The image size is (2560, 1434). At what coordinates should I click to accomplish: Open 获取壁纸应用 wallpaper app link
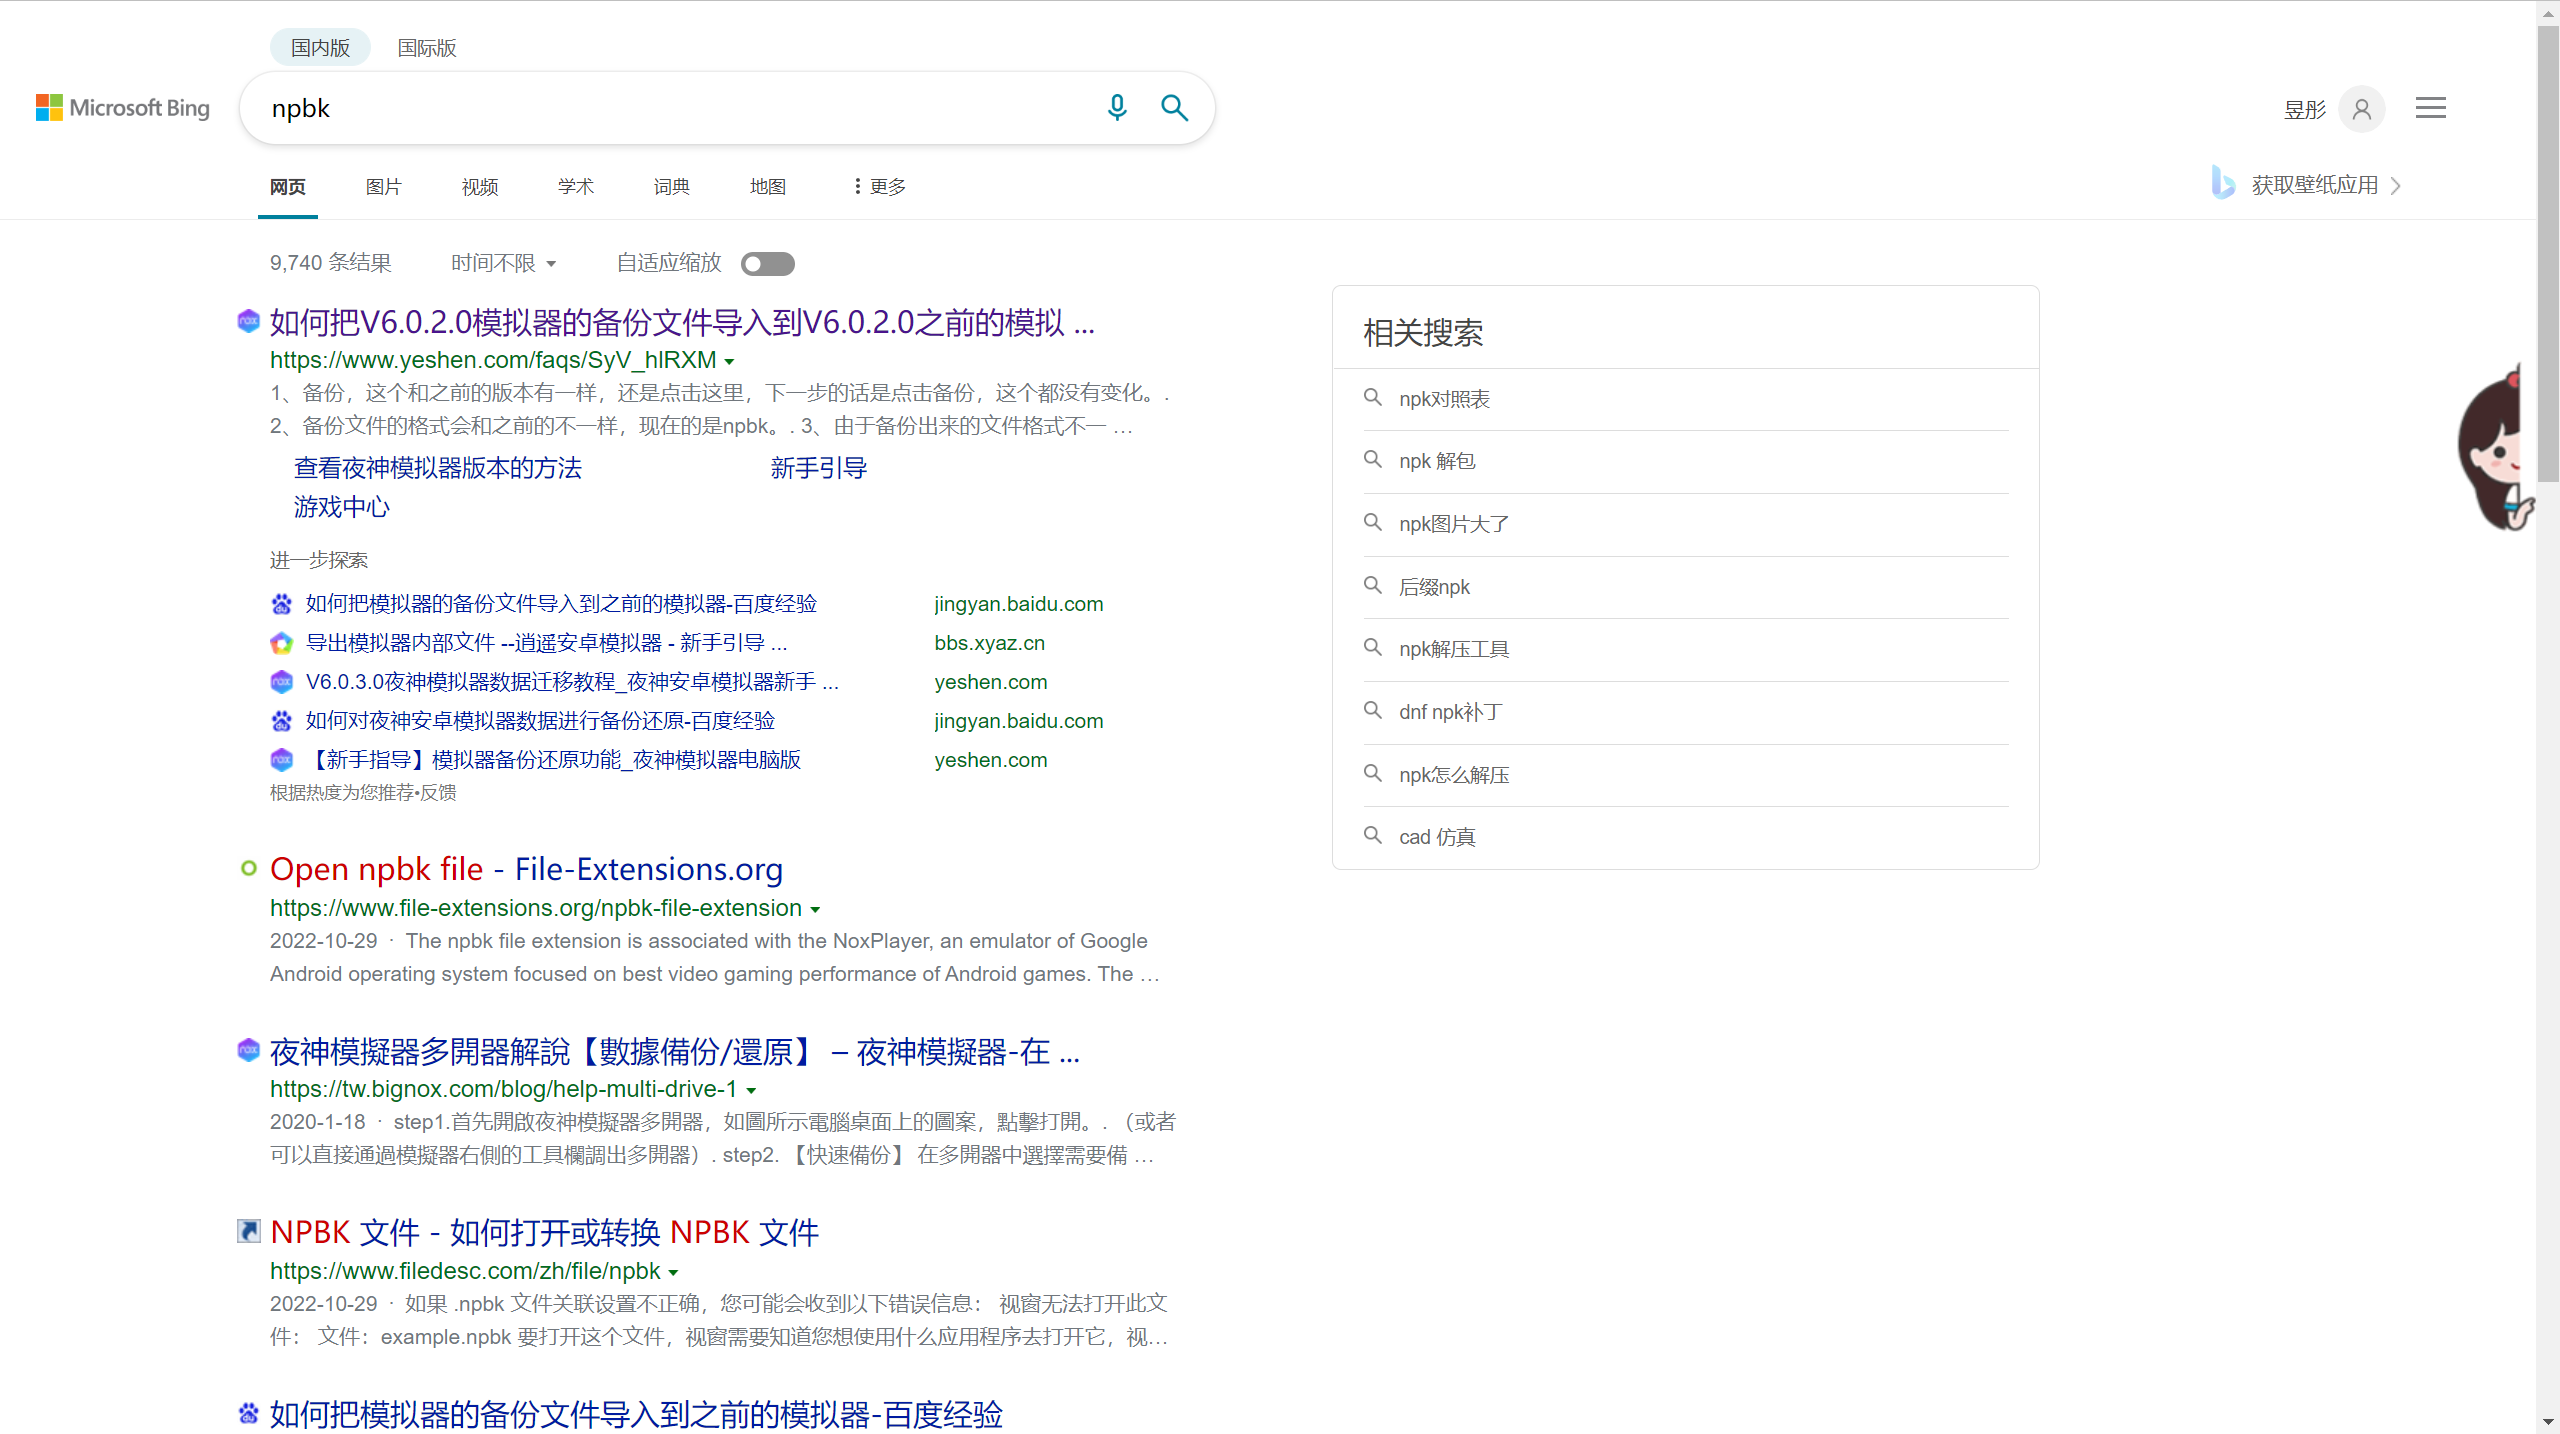[2314, 185]
